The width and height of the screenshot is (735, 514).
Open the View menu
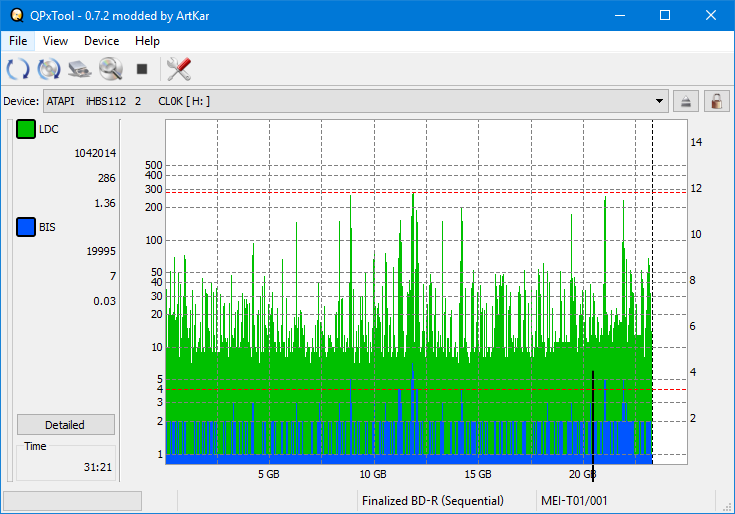[x=55, y=41]
